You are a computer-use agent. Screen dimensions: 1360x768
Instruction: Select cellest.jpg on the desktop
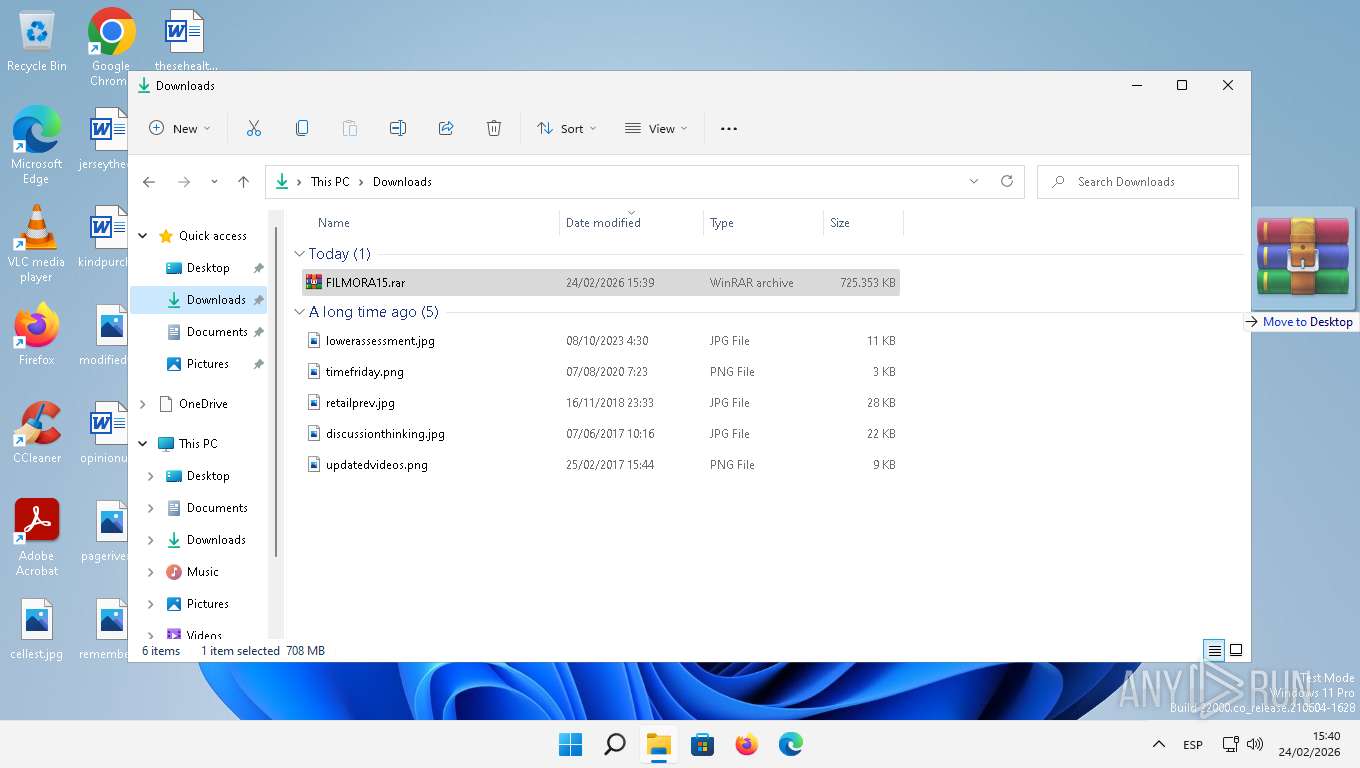pos(37,629)
